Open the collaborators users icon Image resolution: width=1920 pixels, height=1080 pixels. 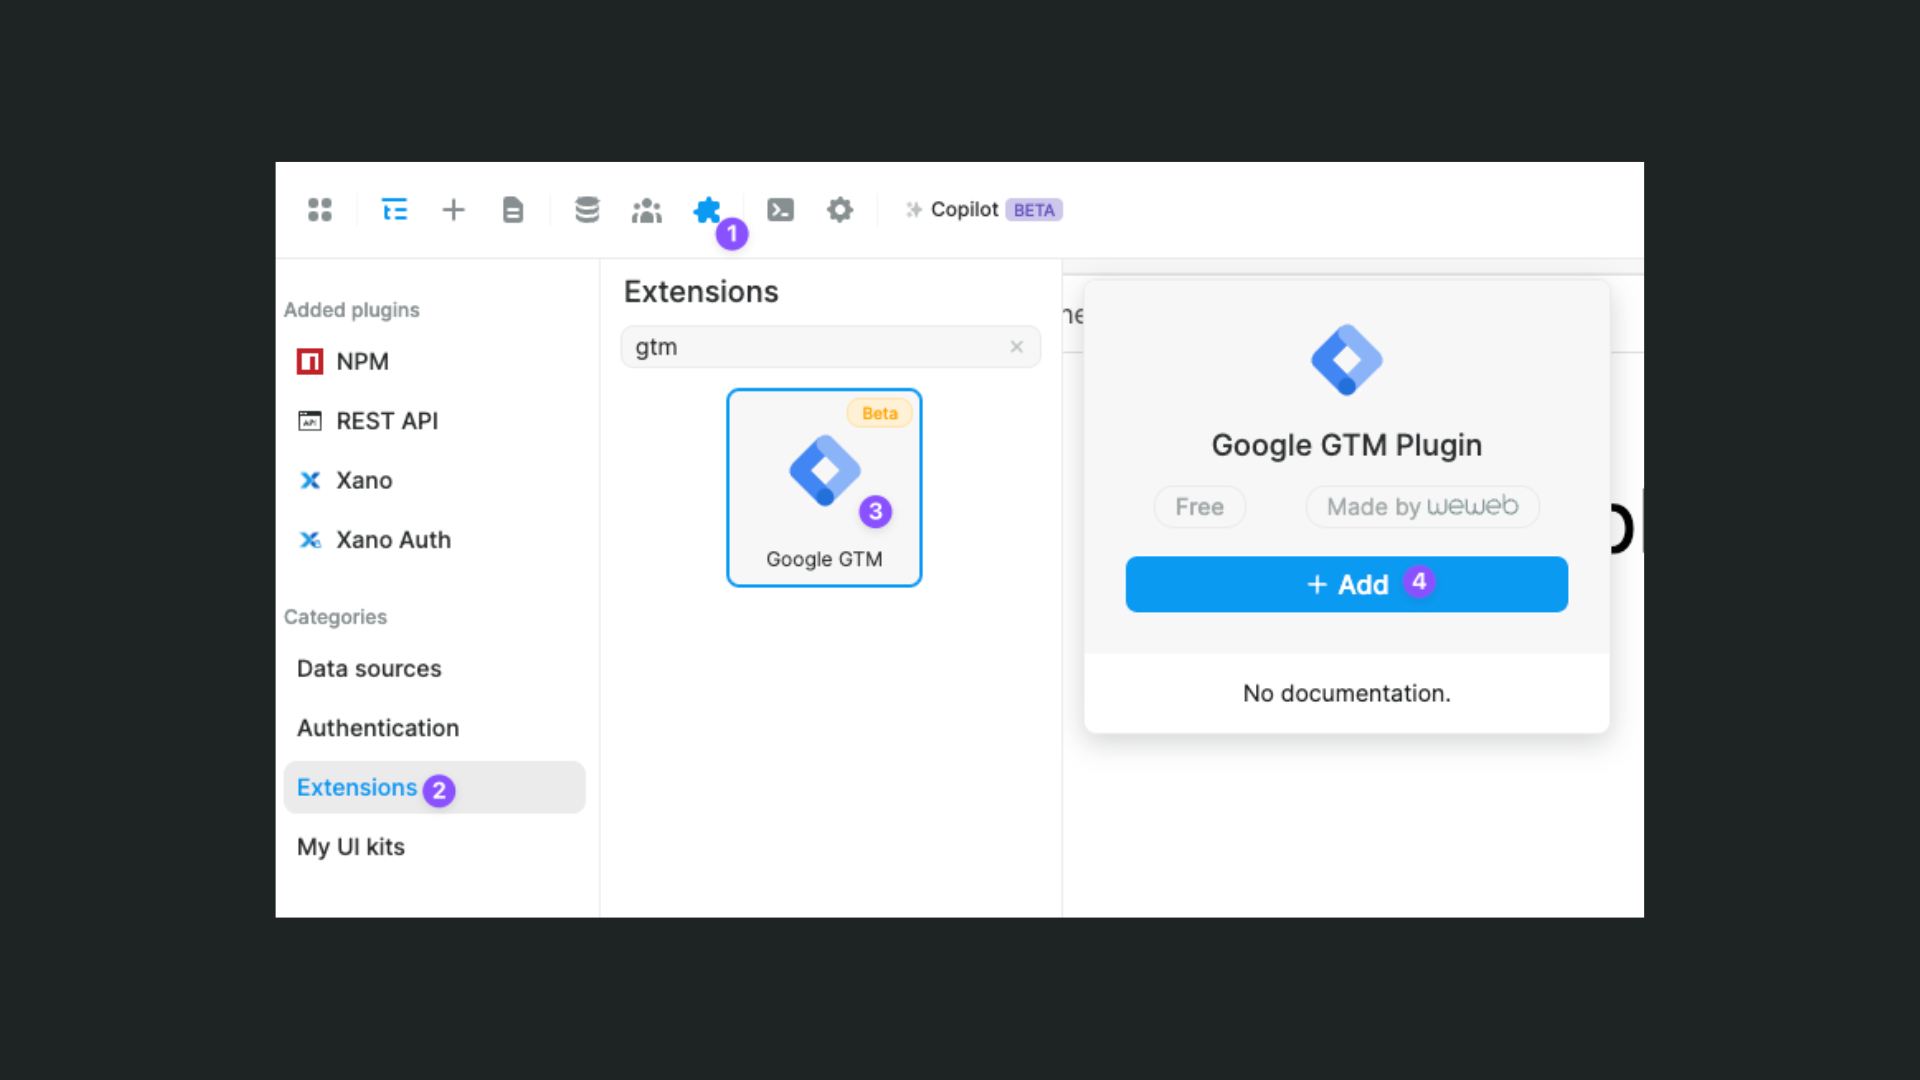click(x=646, y=210)
